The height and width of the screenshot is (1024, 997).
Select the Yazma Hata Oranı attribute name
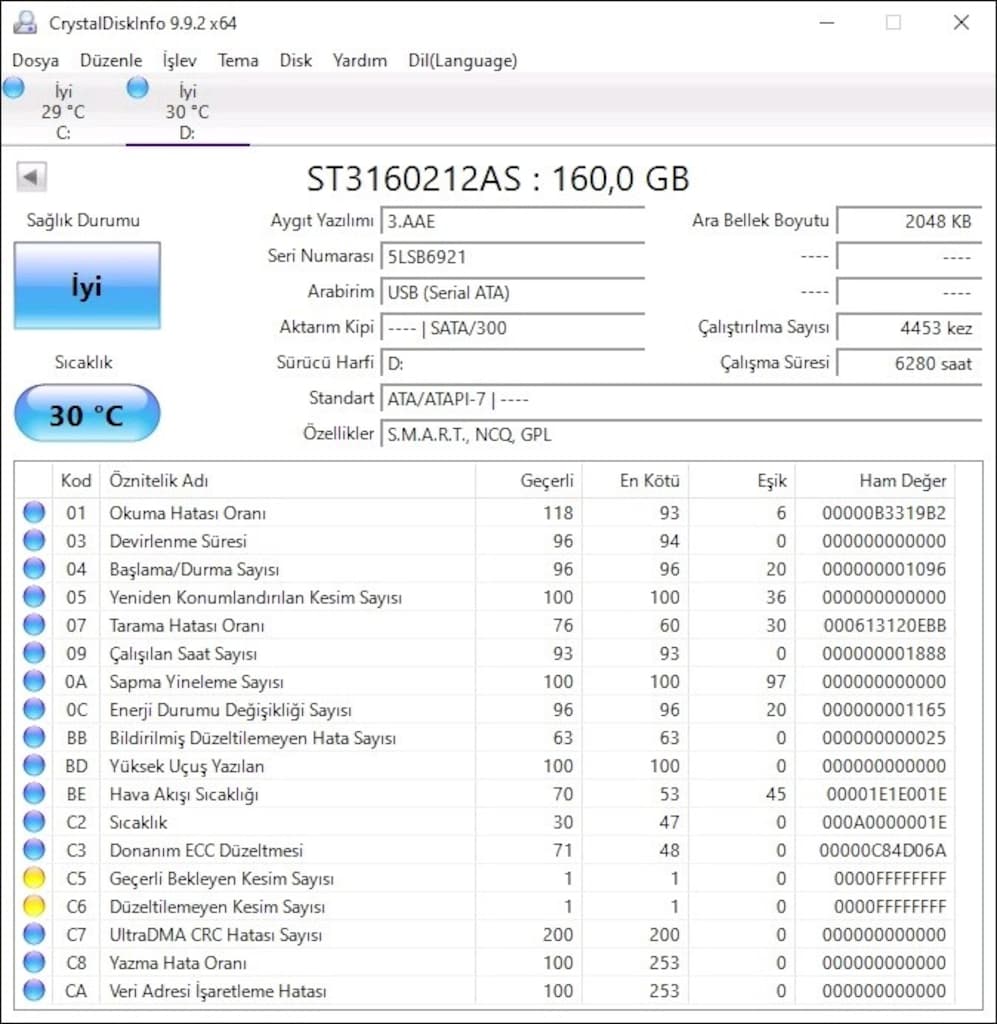tap(178, 963)
